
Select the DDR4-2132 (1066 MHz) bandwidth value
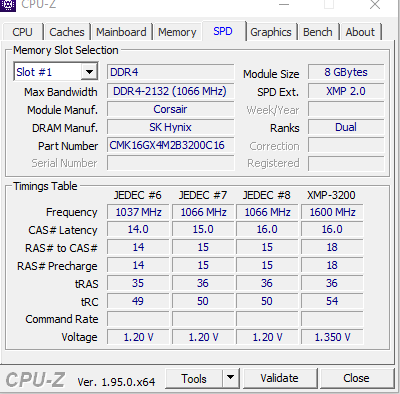pyautogui.click(x=170, y=91)
